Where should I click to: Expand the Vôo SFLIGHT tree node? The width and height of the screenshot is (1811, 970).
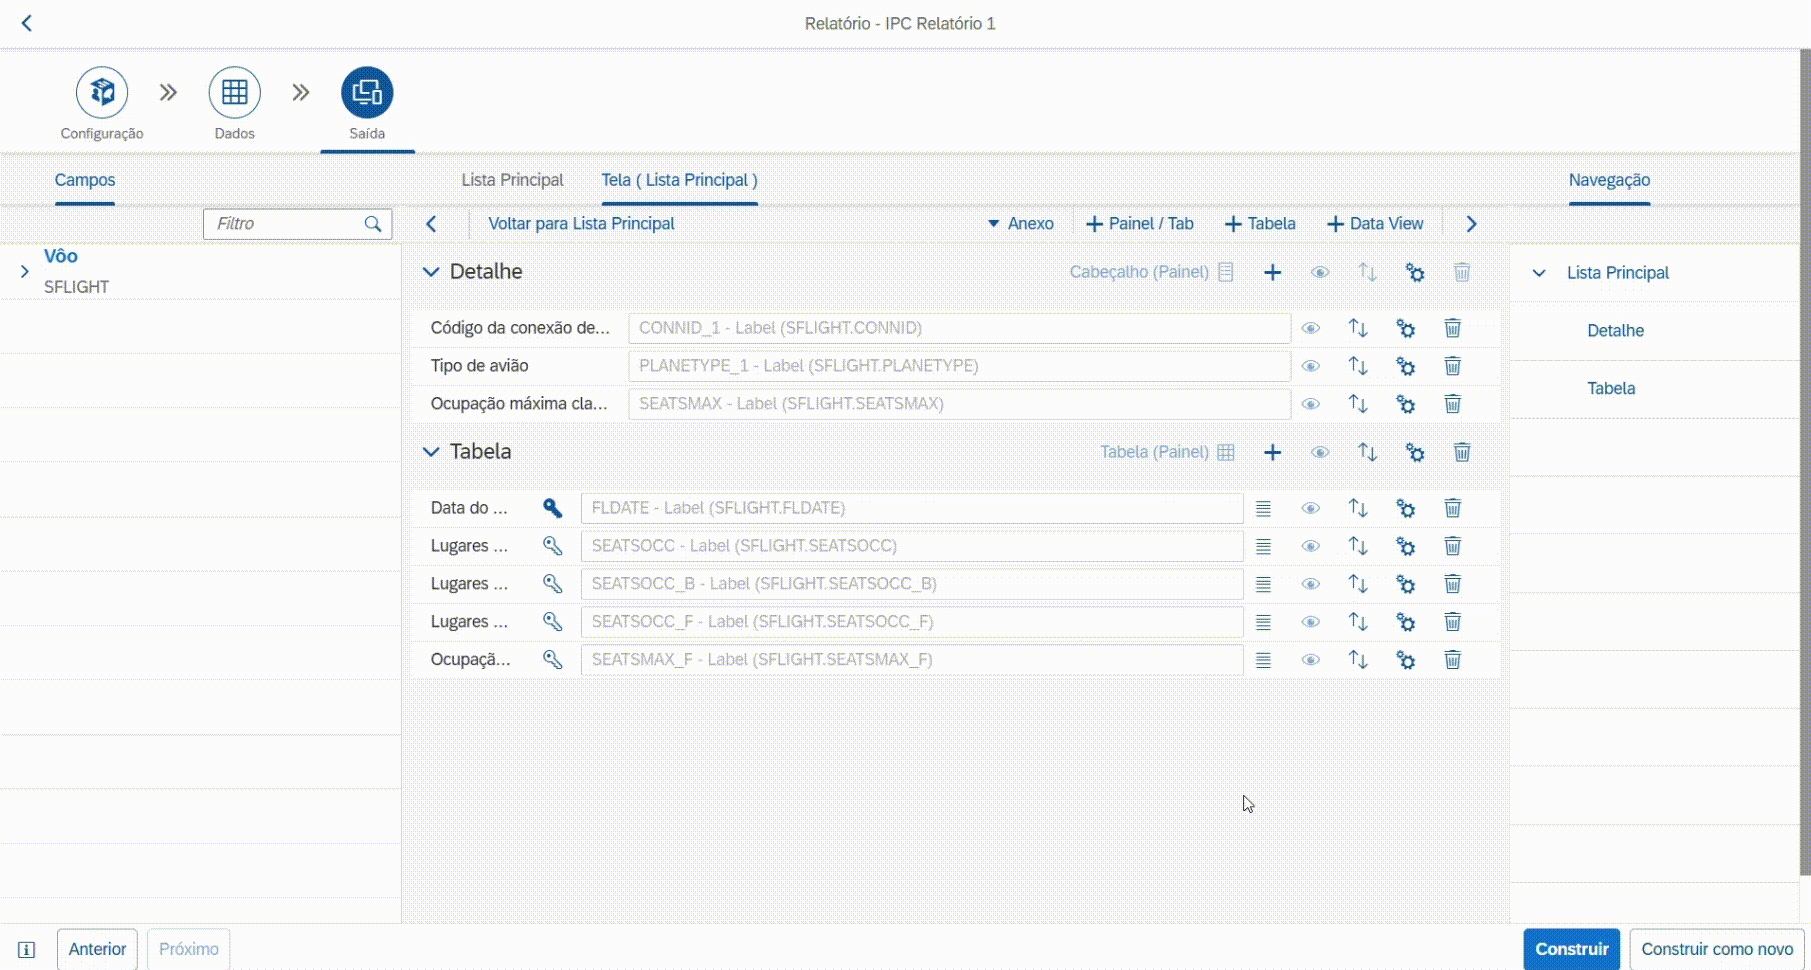click(25, 271)
